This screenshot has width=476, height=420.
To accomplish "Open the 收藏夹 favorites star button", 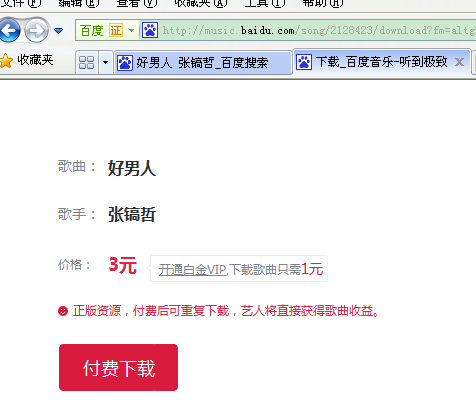I will (27, 61).
